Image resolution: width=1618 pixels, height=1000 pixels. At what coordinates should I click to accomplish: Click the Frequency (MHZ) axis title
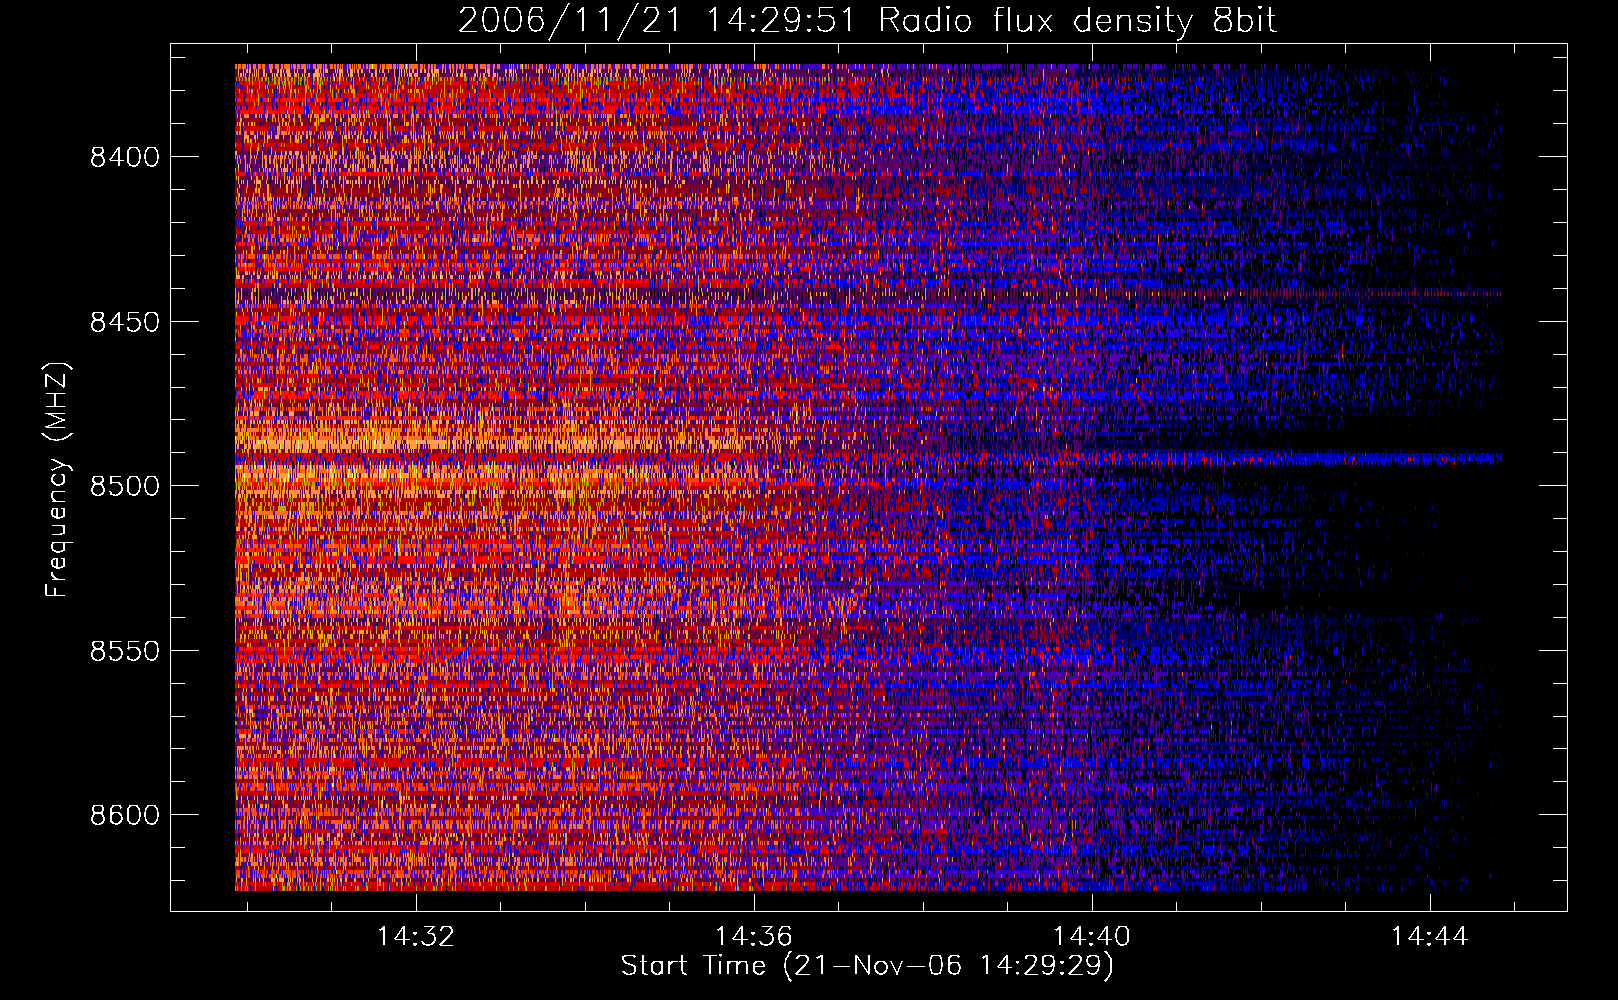click(57, 480)
